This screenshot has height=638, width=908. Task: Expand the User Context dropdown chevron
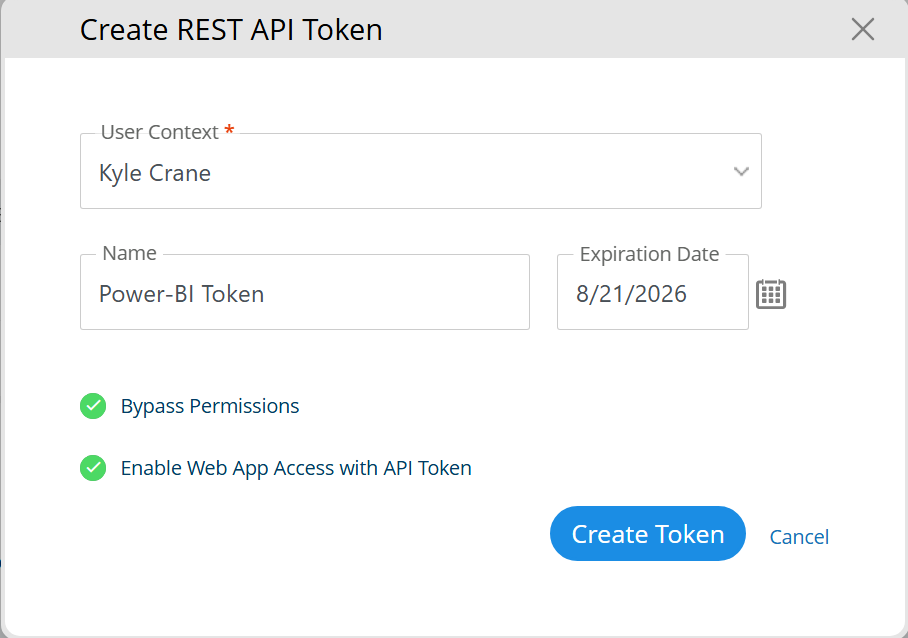point(741,171)
